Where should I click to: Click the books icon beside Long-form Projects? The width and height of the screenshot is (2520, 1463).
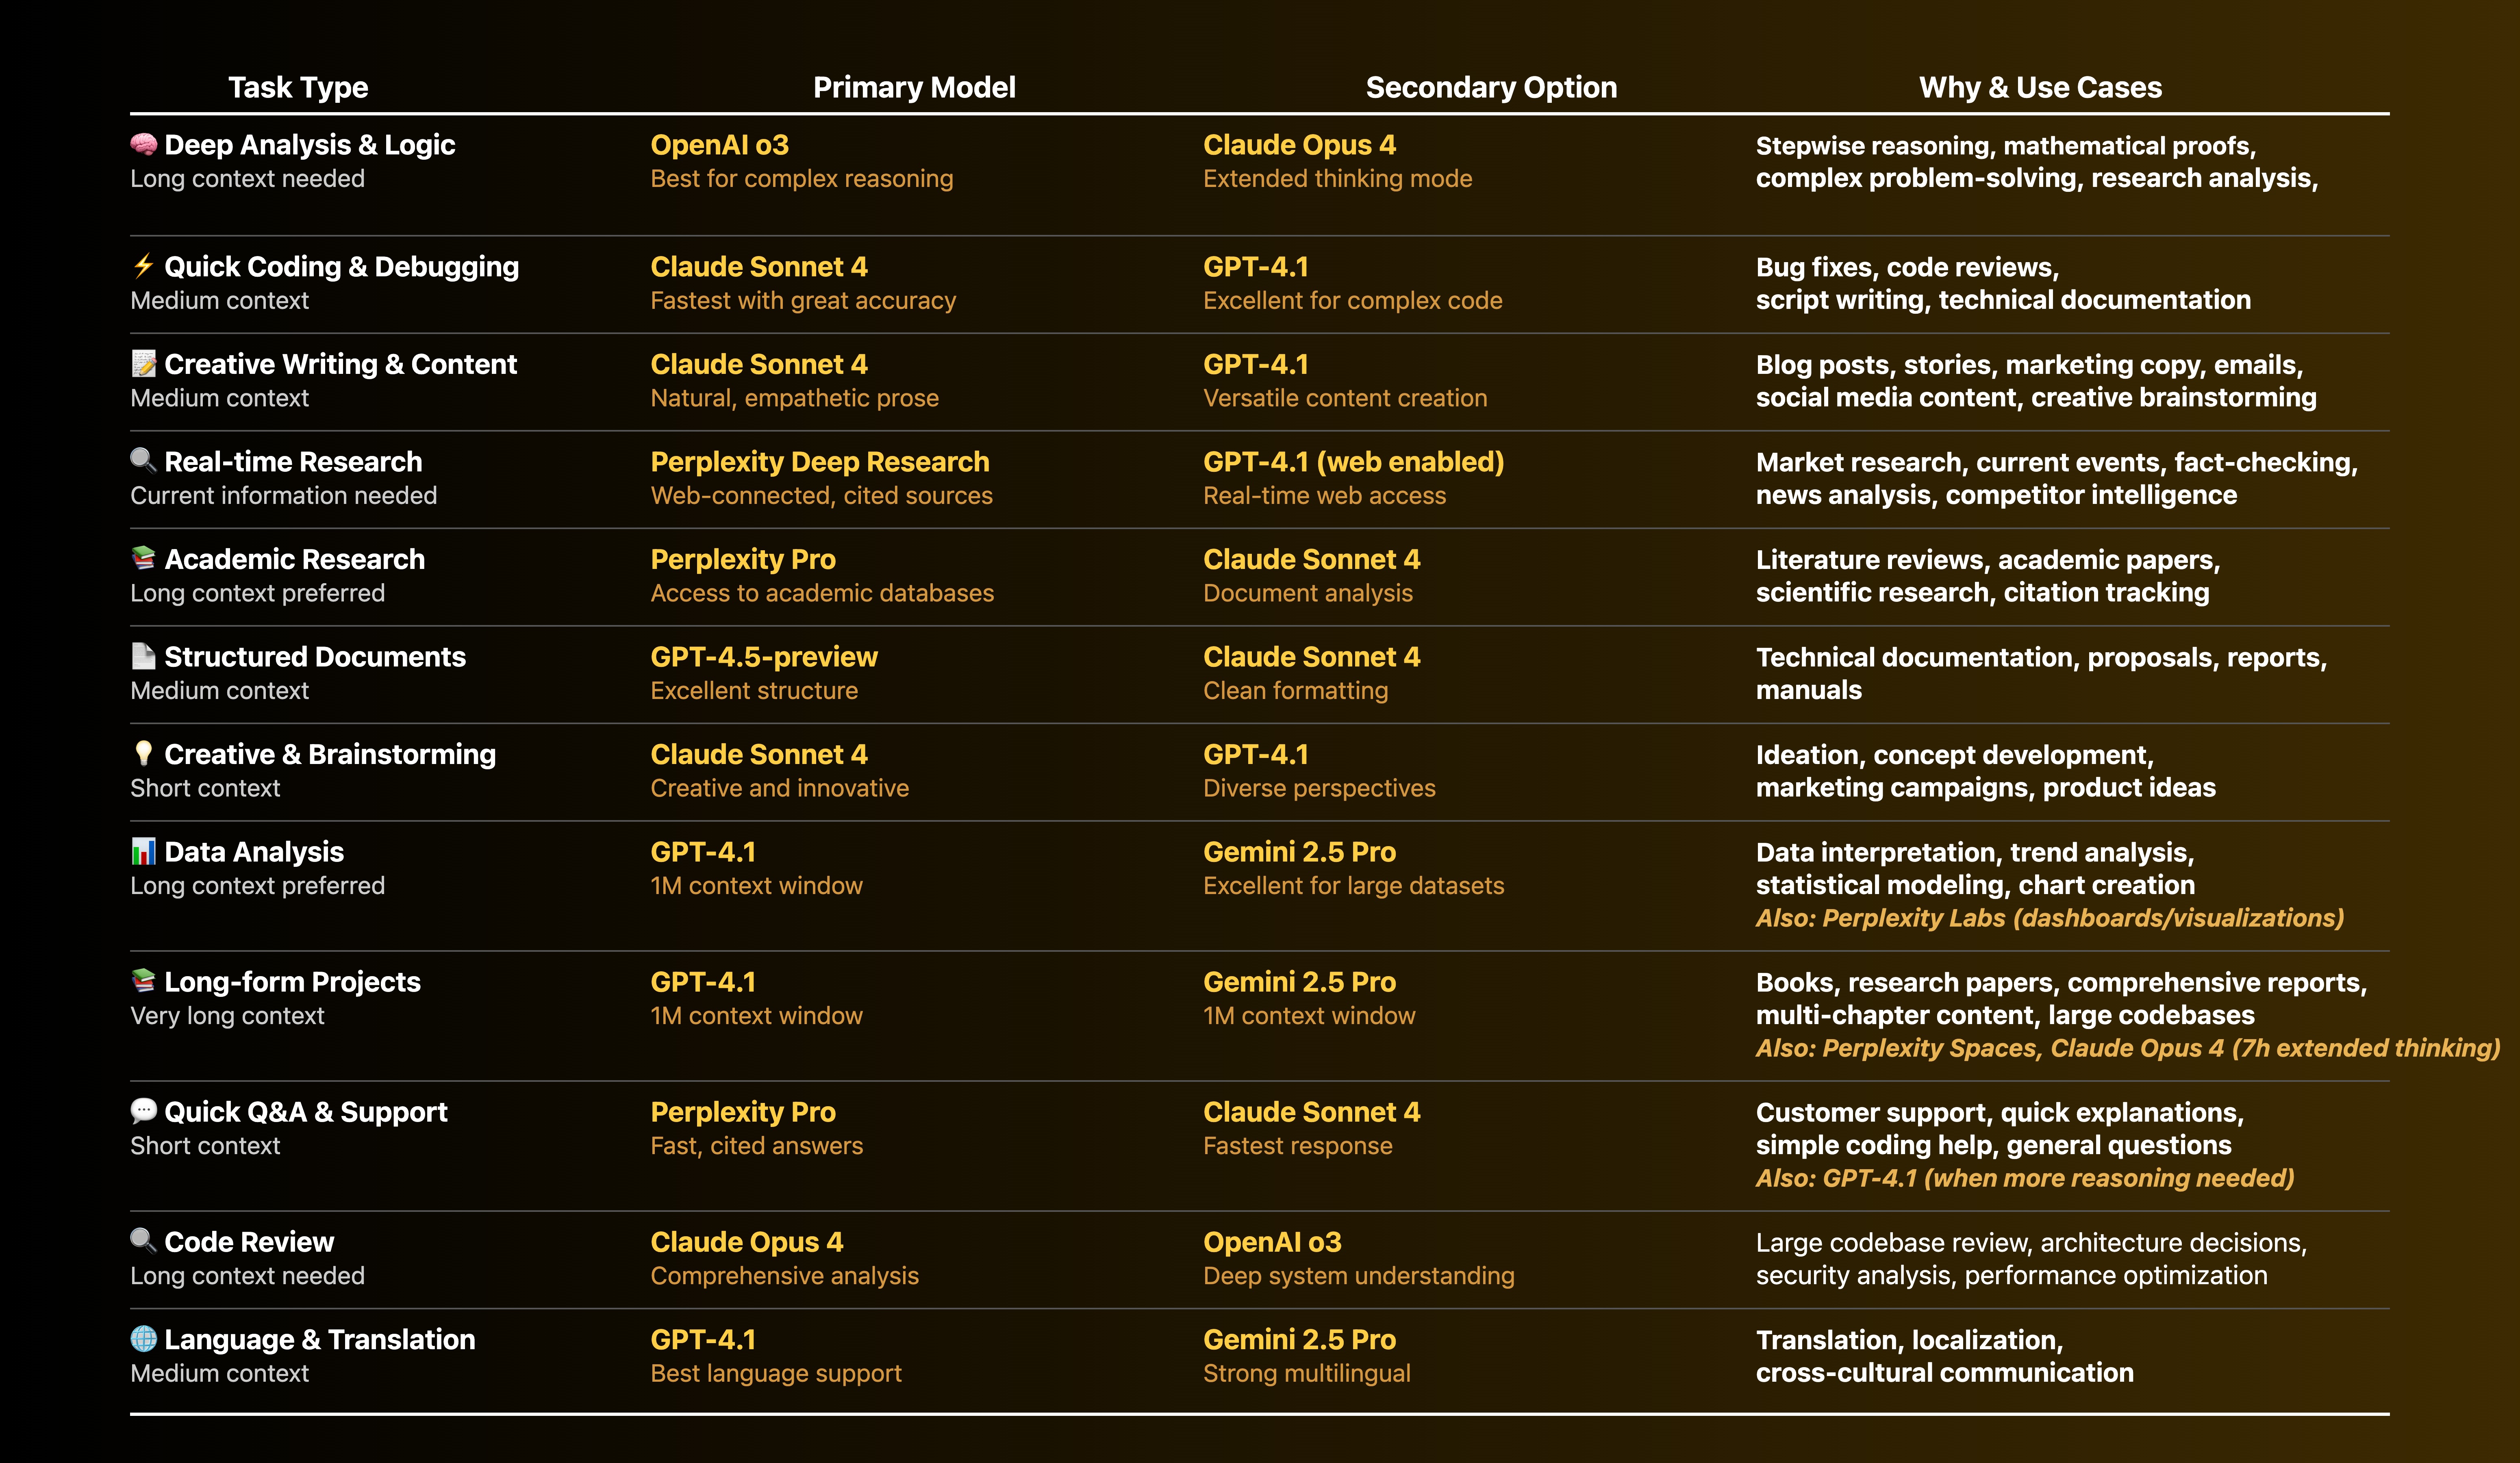[x=144, y=980]
